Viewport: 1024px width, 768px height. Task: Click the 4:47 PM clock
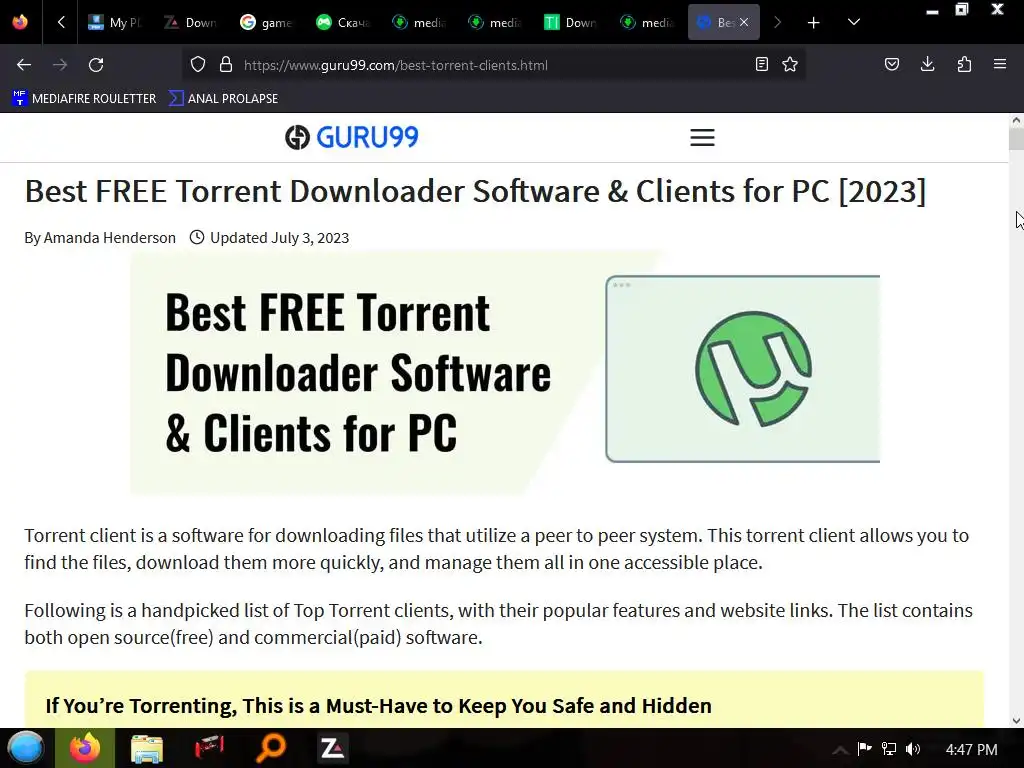(972, 750)
